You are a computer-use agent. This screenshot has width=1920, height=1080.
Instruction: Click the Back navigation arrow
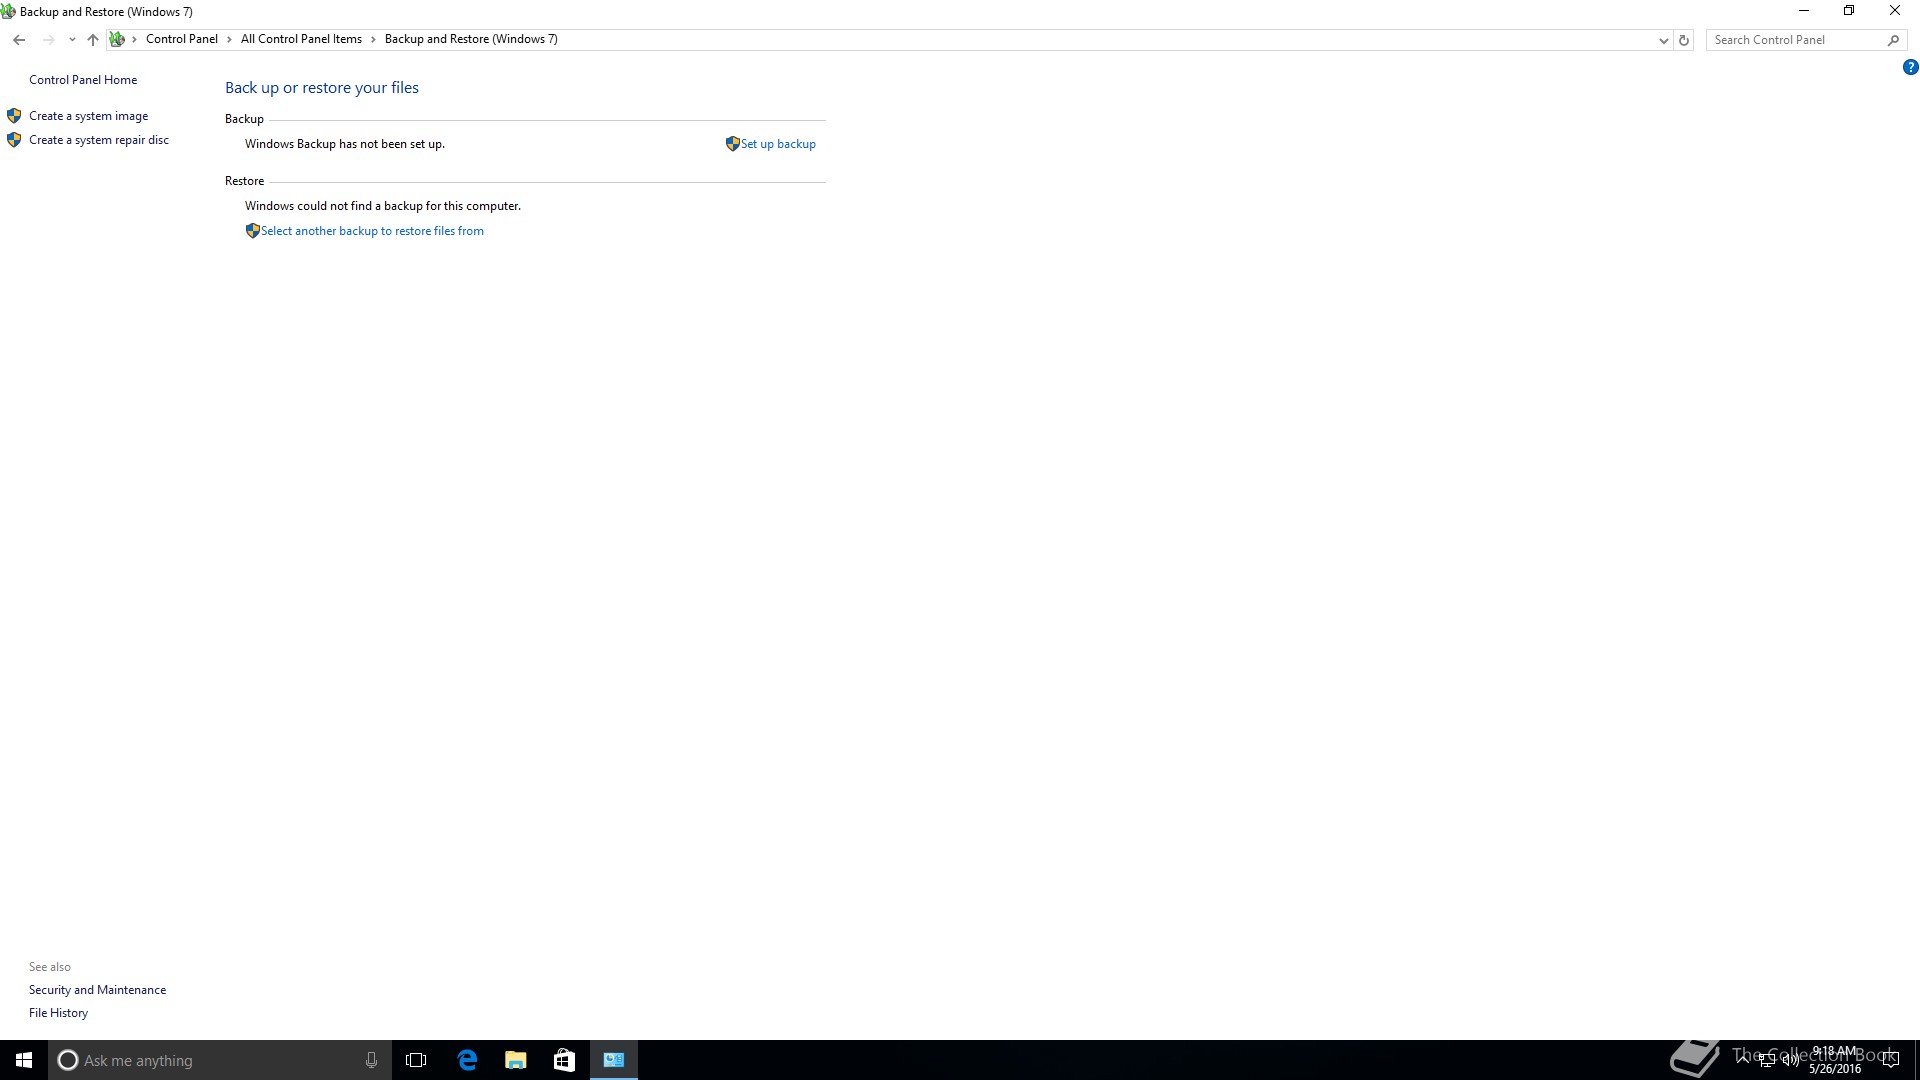pos(19,40)
